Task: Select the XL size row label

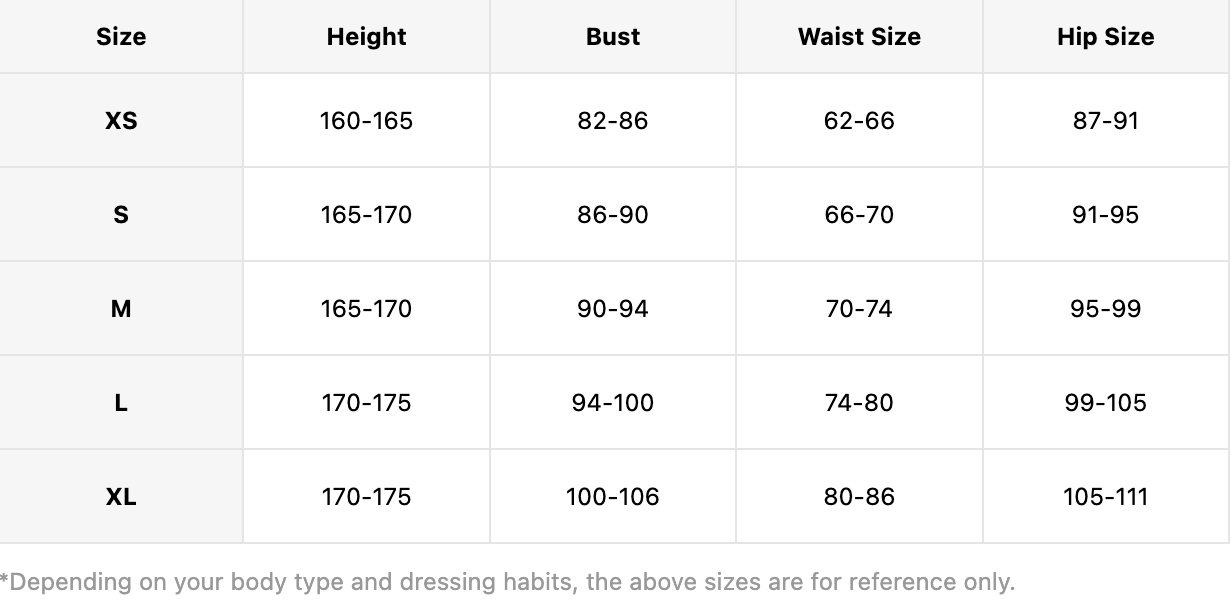Action: coord(121,497)
